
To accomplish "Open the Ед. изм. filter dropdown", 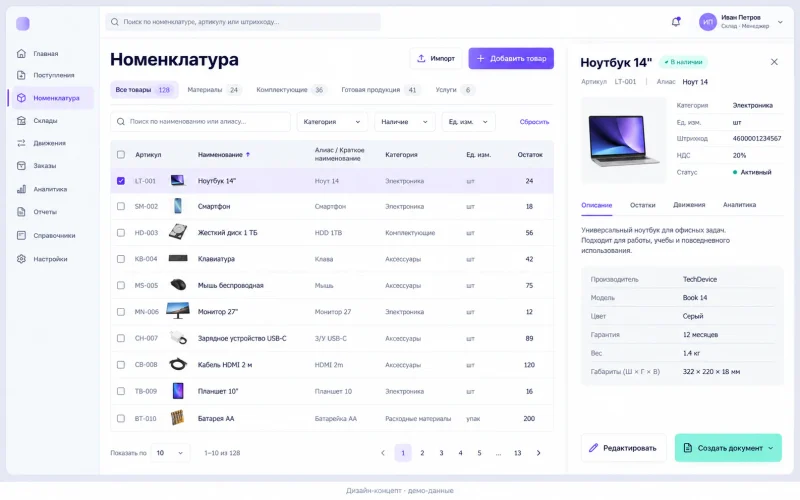I will click(468, 121).
